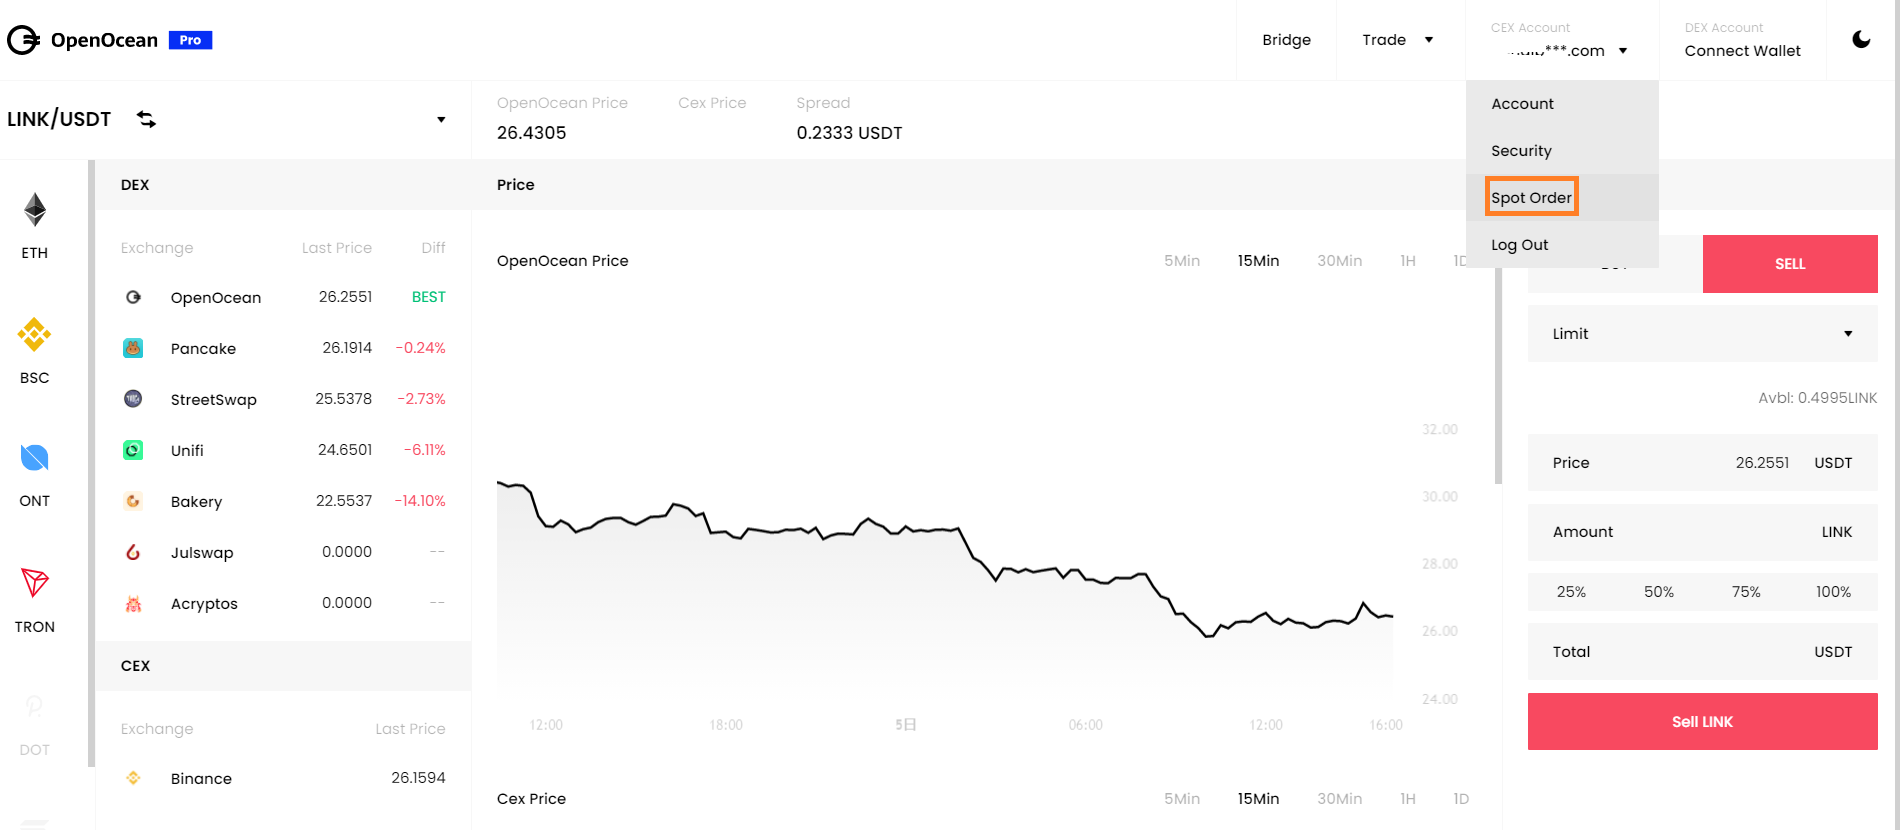Set amount to 100%

point(1833,592)
